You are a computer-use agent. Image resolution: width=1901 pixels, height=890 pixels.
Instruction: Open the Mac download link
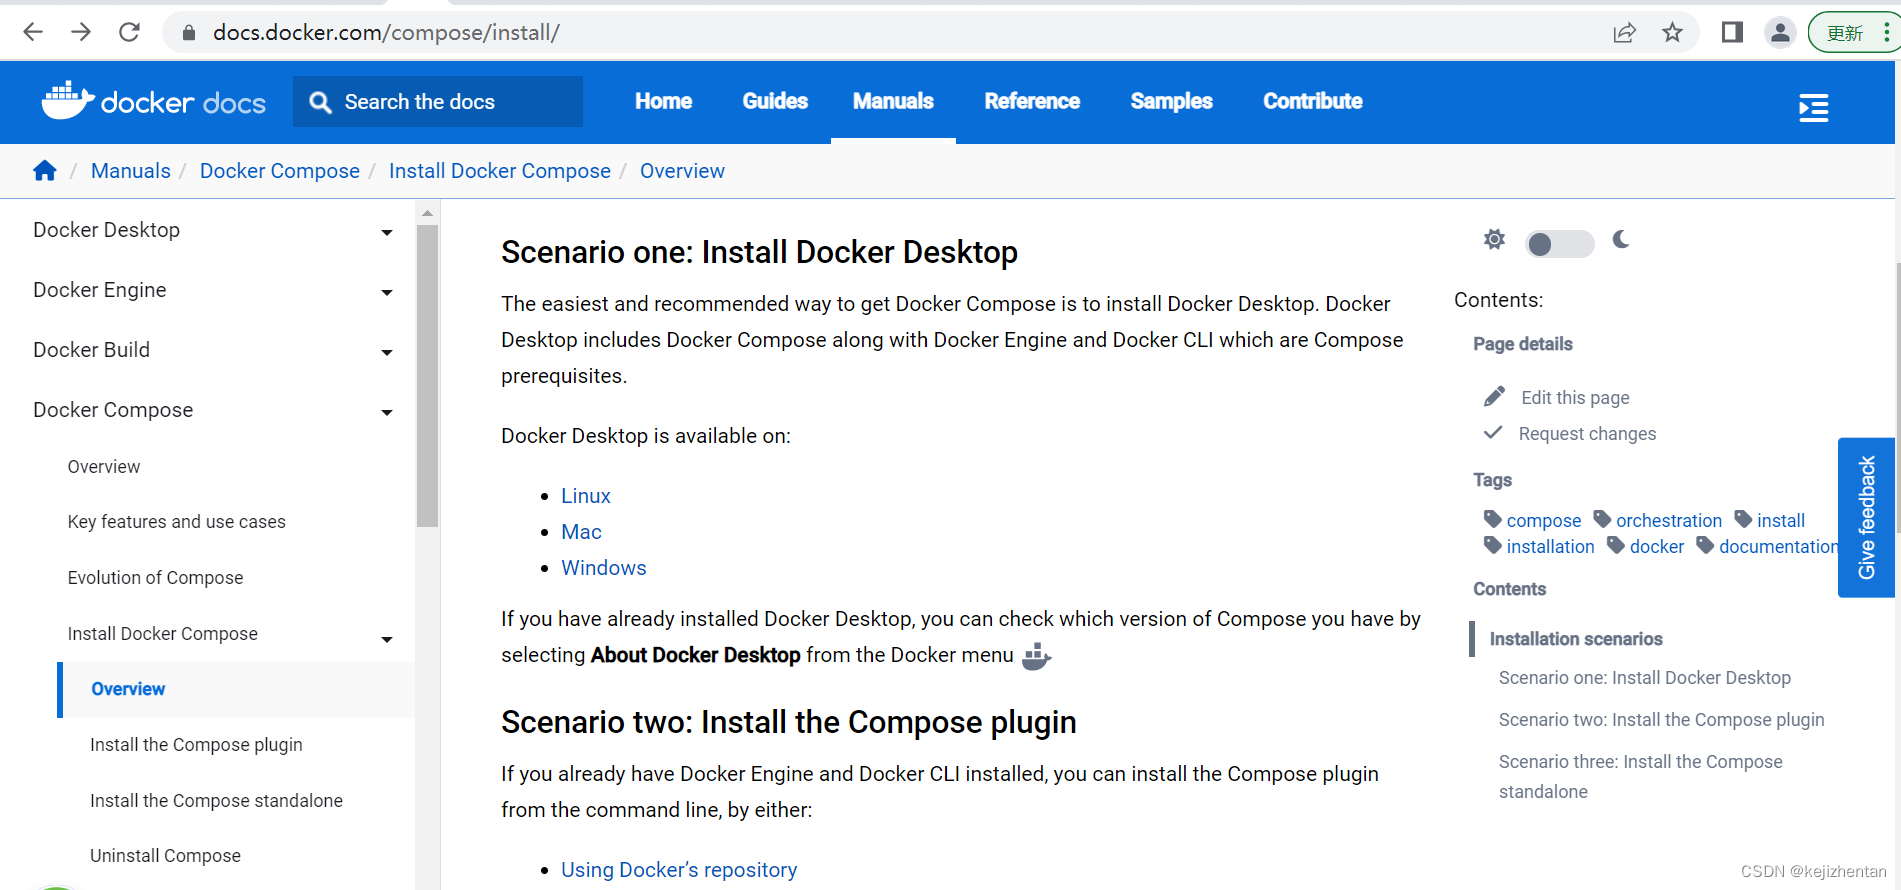(x=581, y=532)
